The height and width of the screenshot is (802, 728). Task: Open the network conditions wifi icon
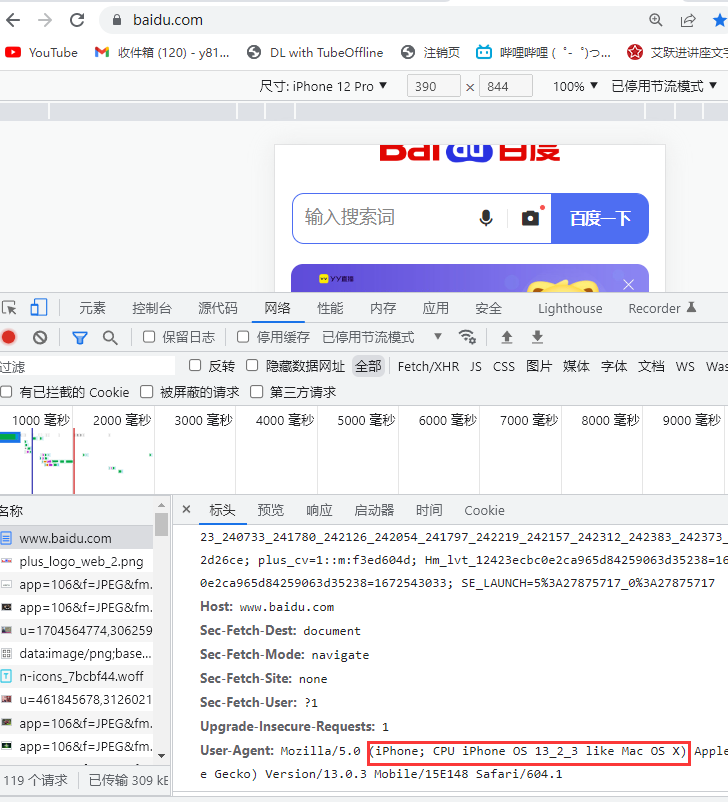[467, 337]
